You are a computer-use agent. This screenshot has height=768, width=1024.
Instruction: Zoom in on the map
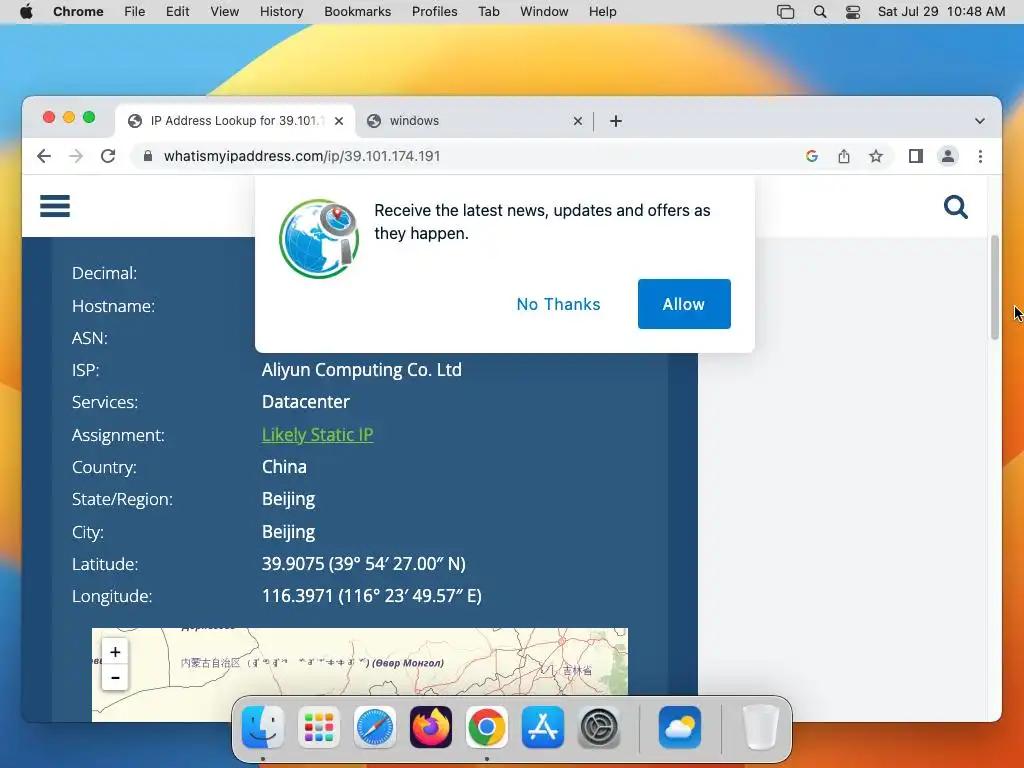pyautogui.click(x=115, y=652)
